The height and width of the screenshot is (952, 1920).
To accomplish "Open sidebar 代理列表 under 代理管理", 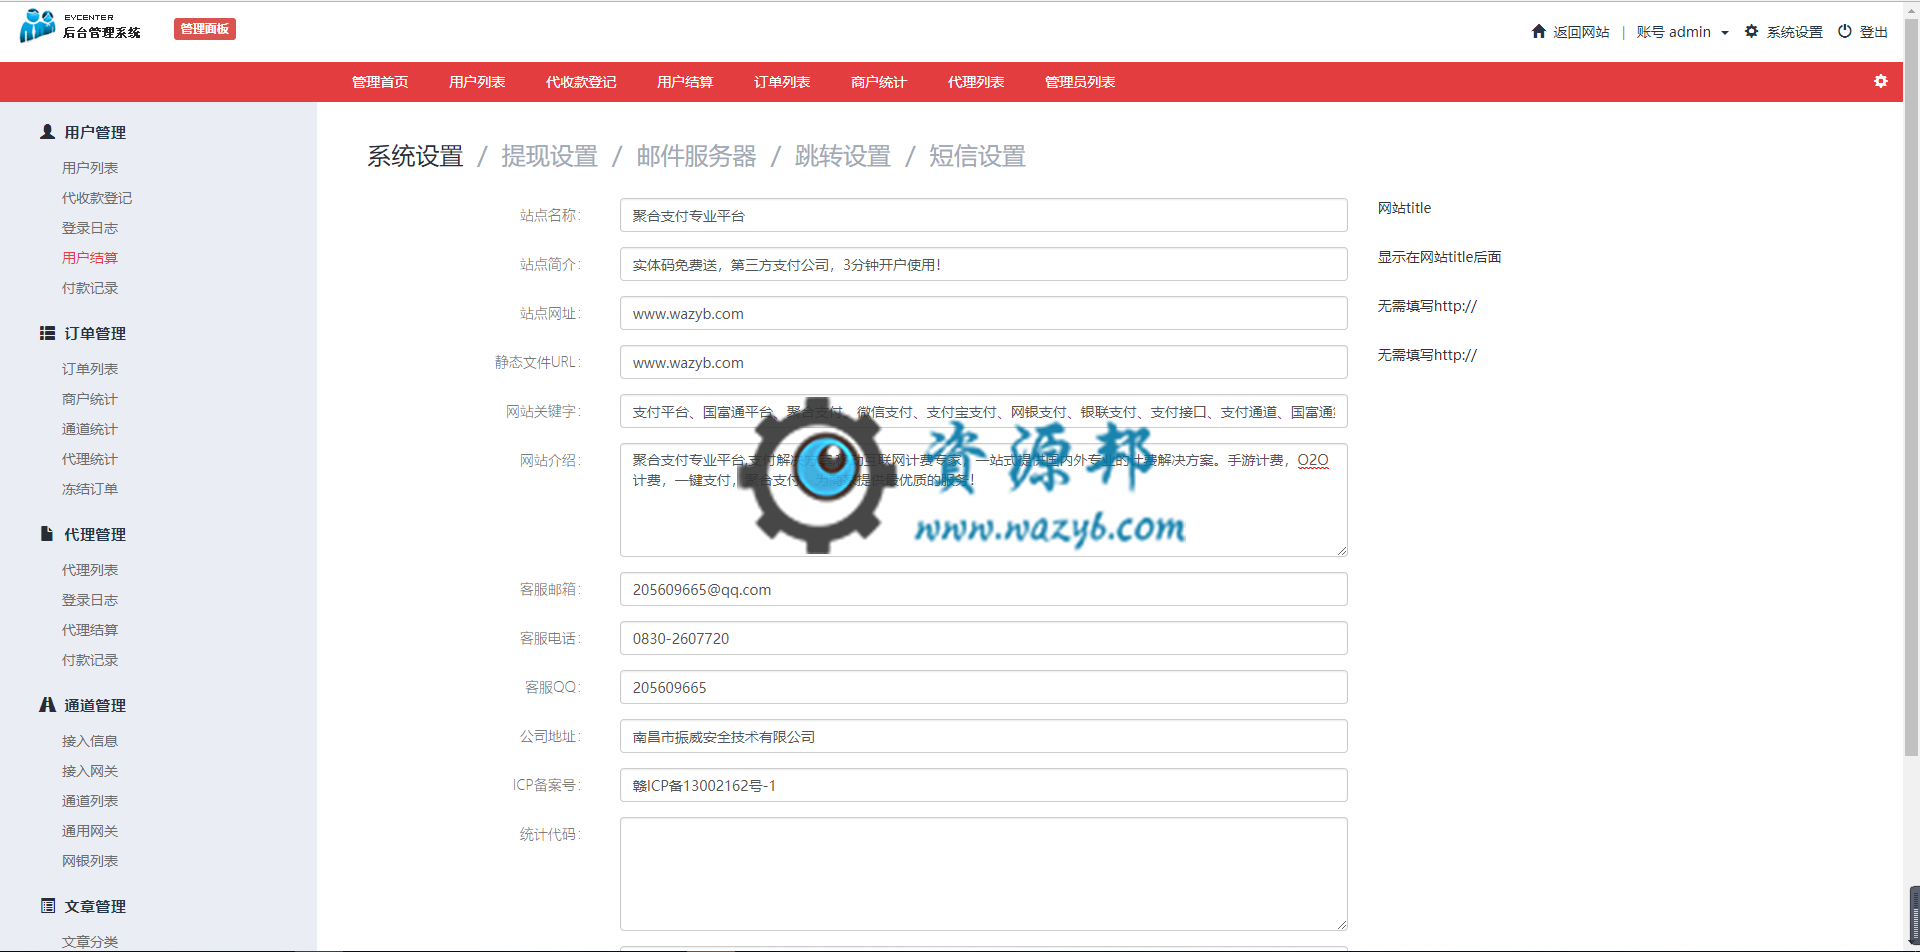I will [90, 570].
